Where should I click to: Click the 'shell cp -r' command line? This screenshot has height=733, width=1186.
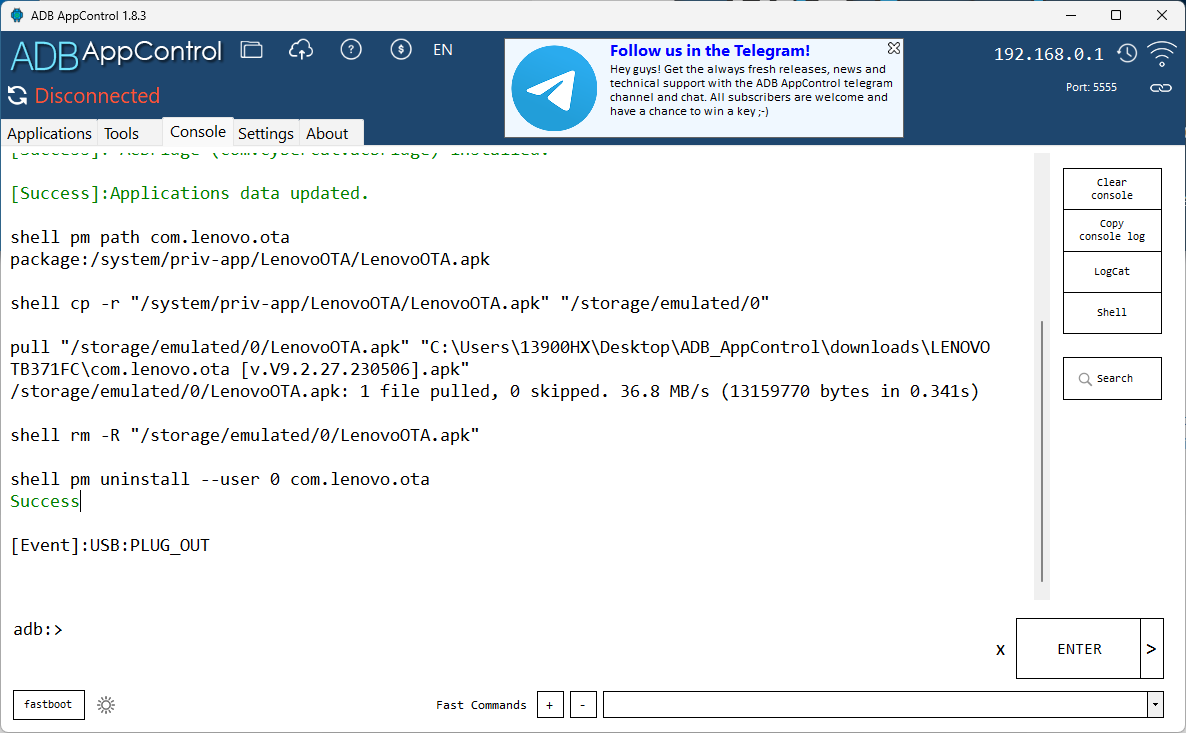coord(390,303)
